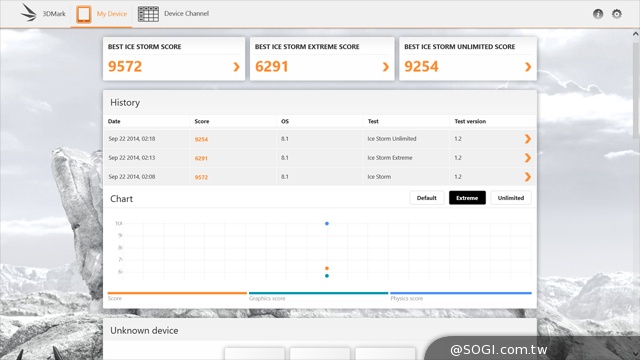This screenshot has height=360, width=640.
Task: Click the 6291 score in history
Action: pos(201,158)
